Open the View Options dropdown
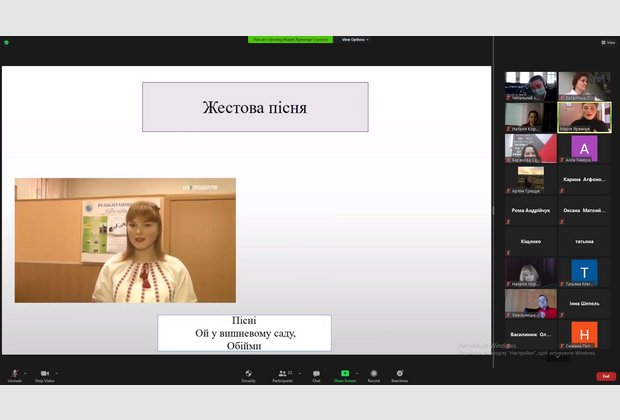 tap(355, 40)
